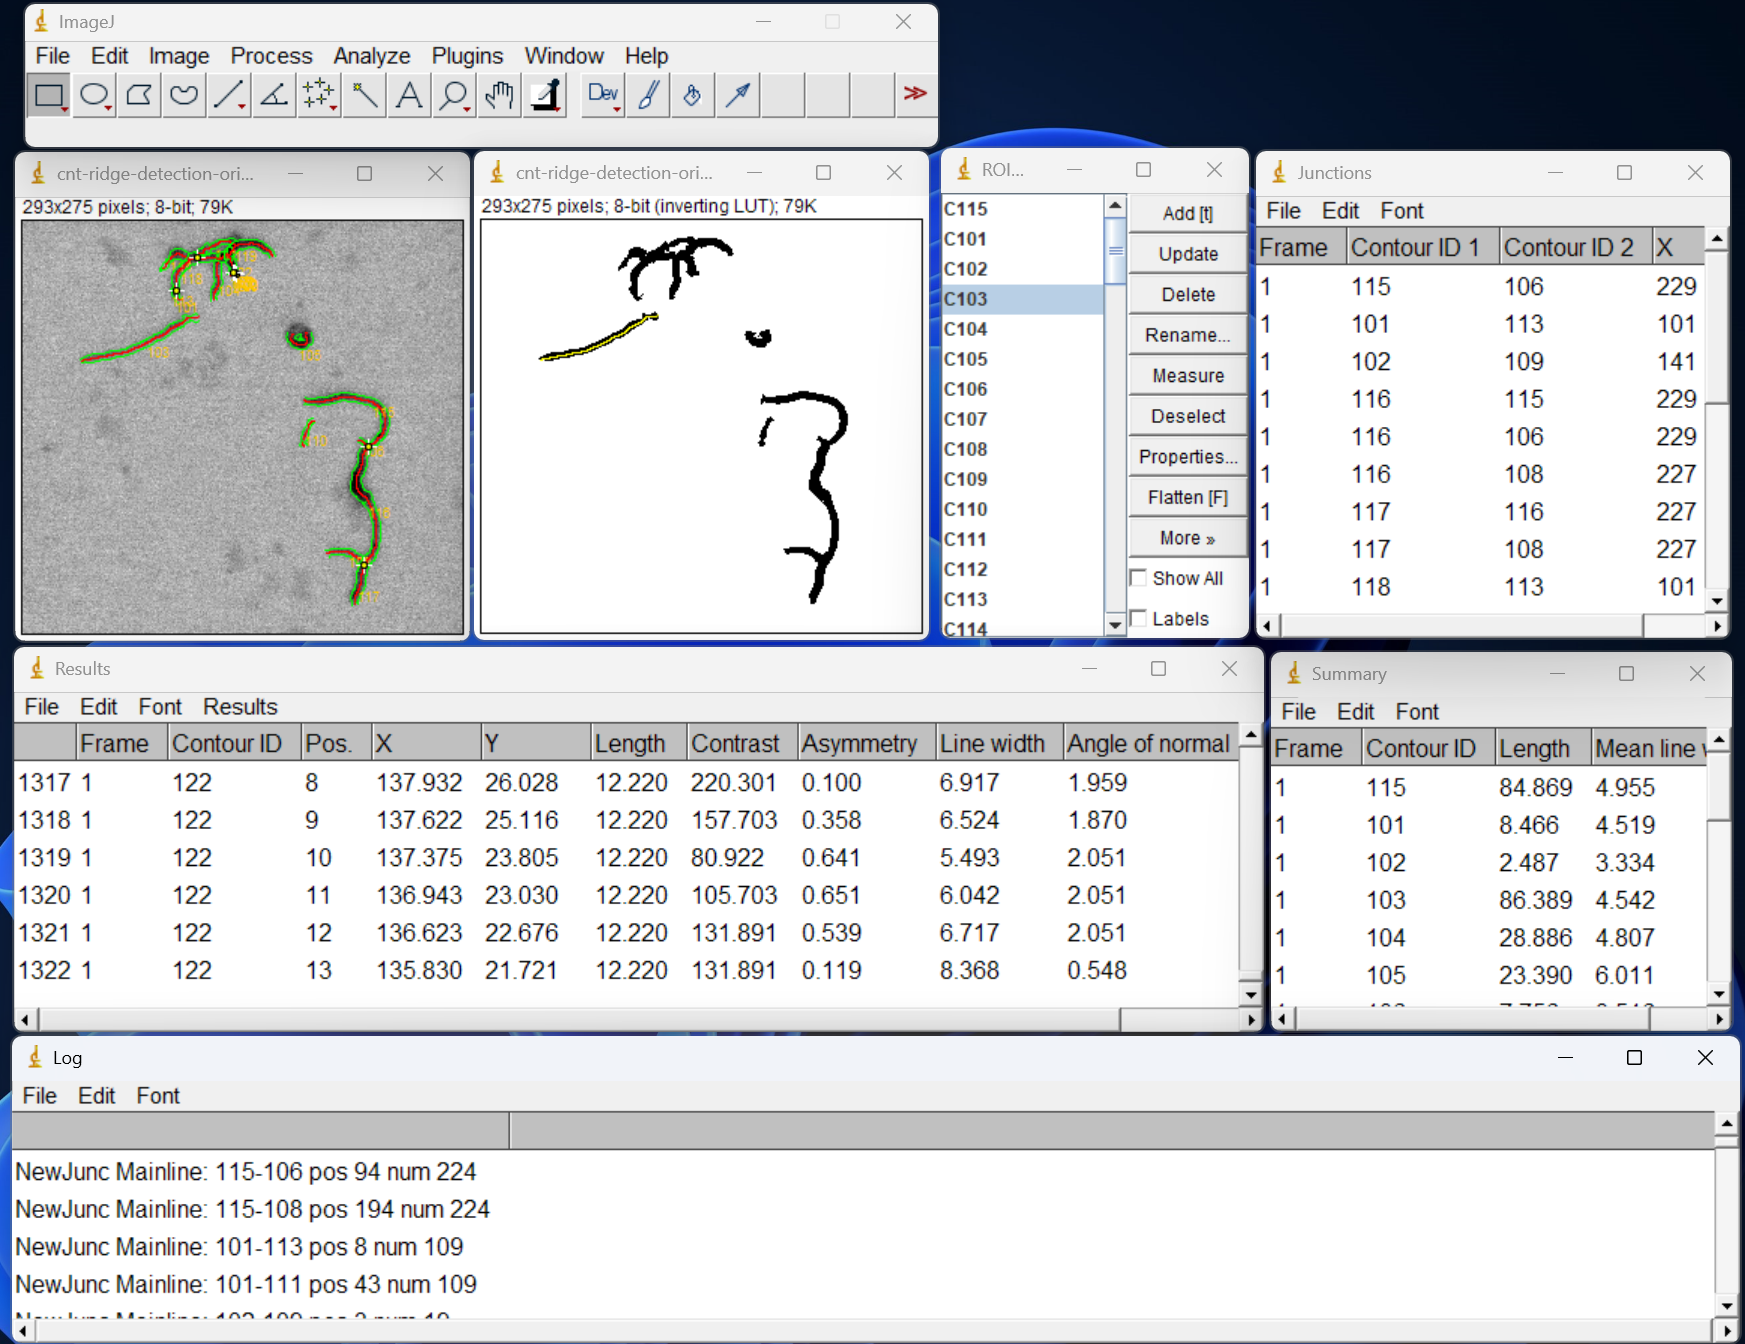Select ROI C113 in the list
The image size is (1745, 1344).
coord(1022,599)
